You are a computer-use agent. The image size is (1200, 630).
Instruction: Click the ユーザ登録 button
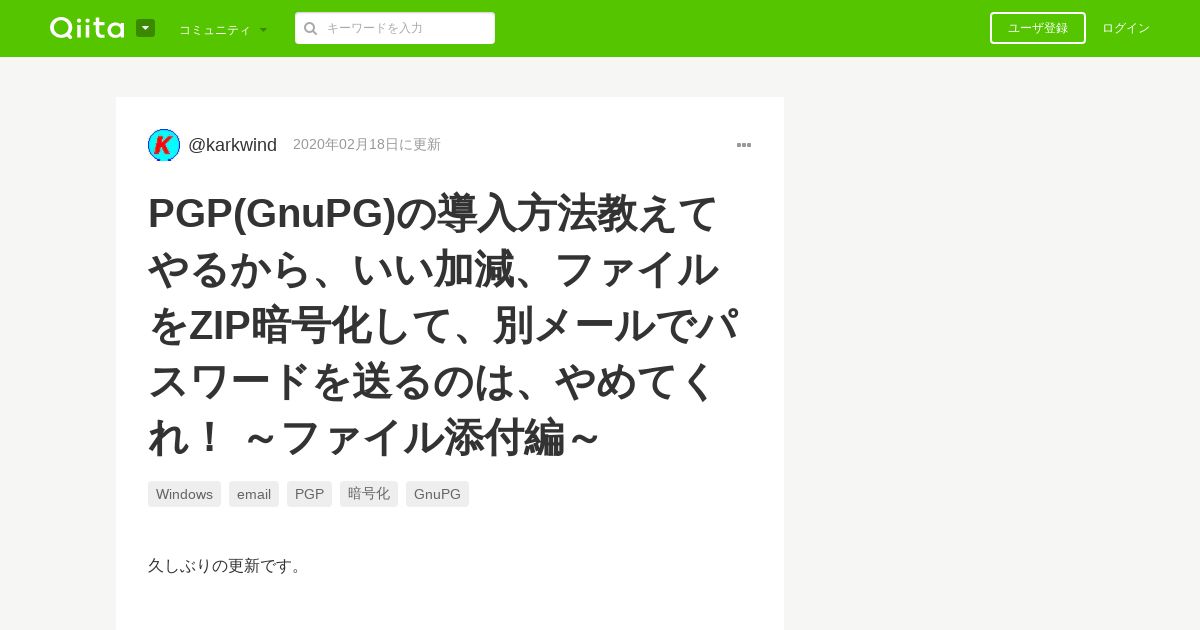coord(1038,28)
